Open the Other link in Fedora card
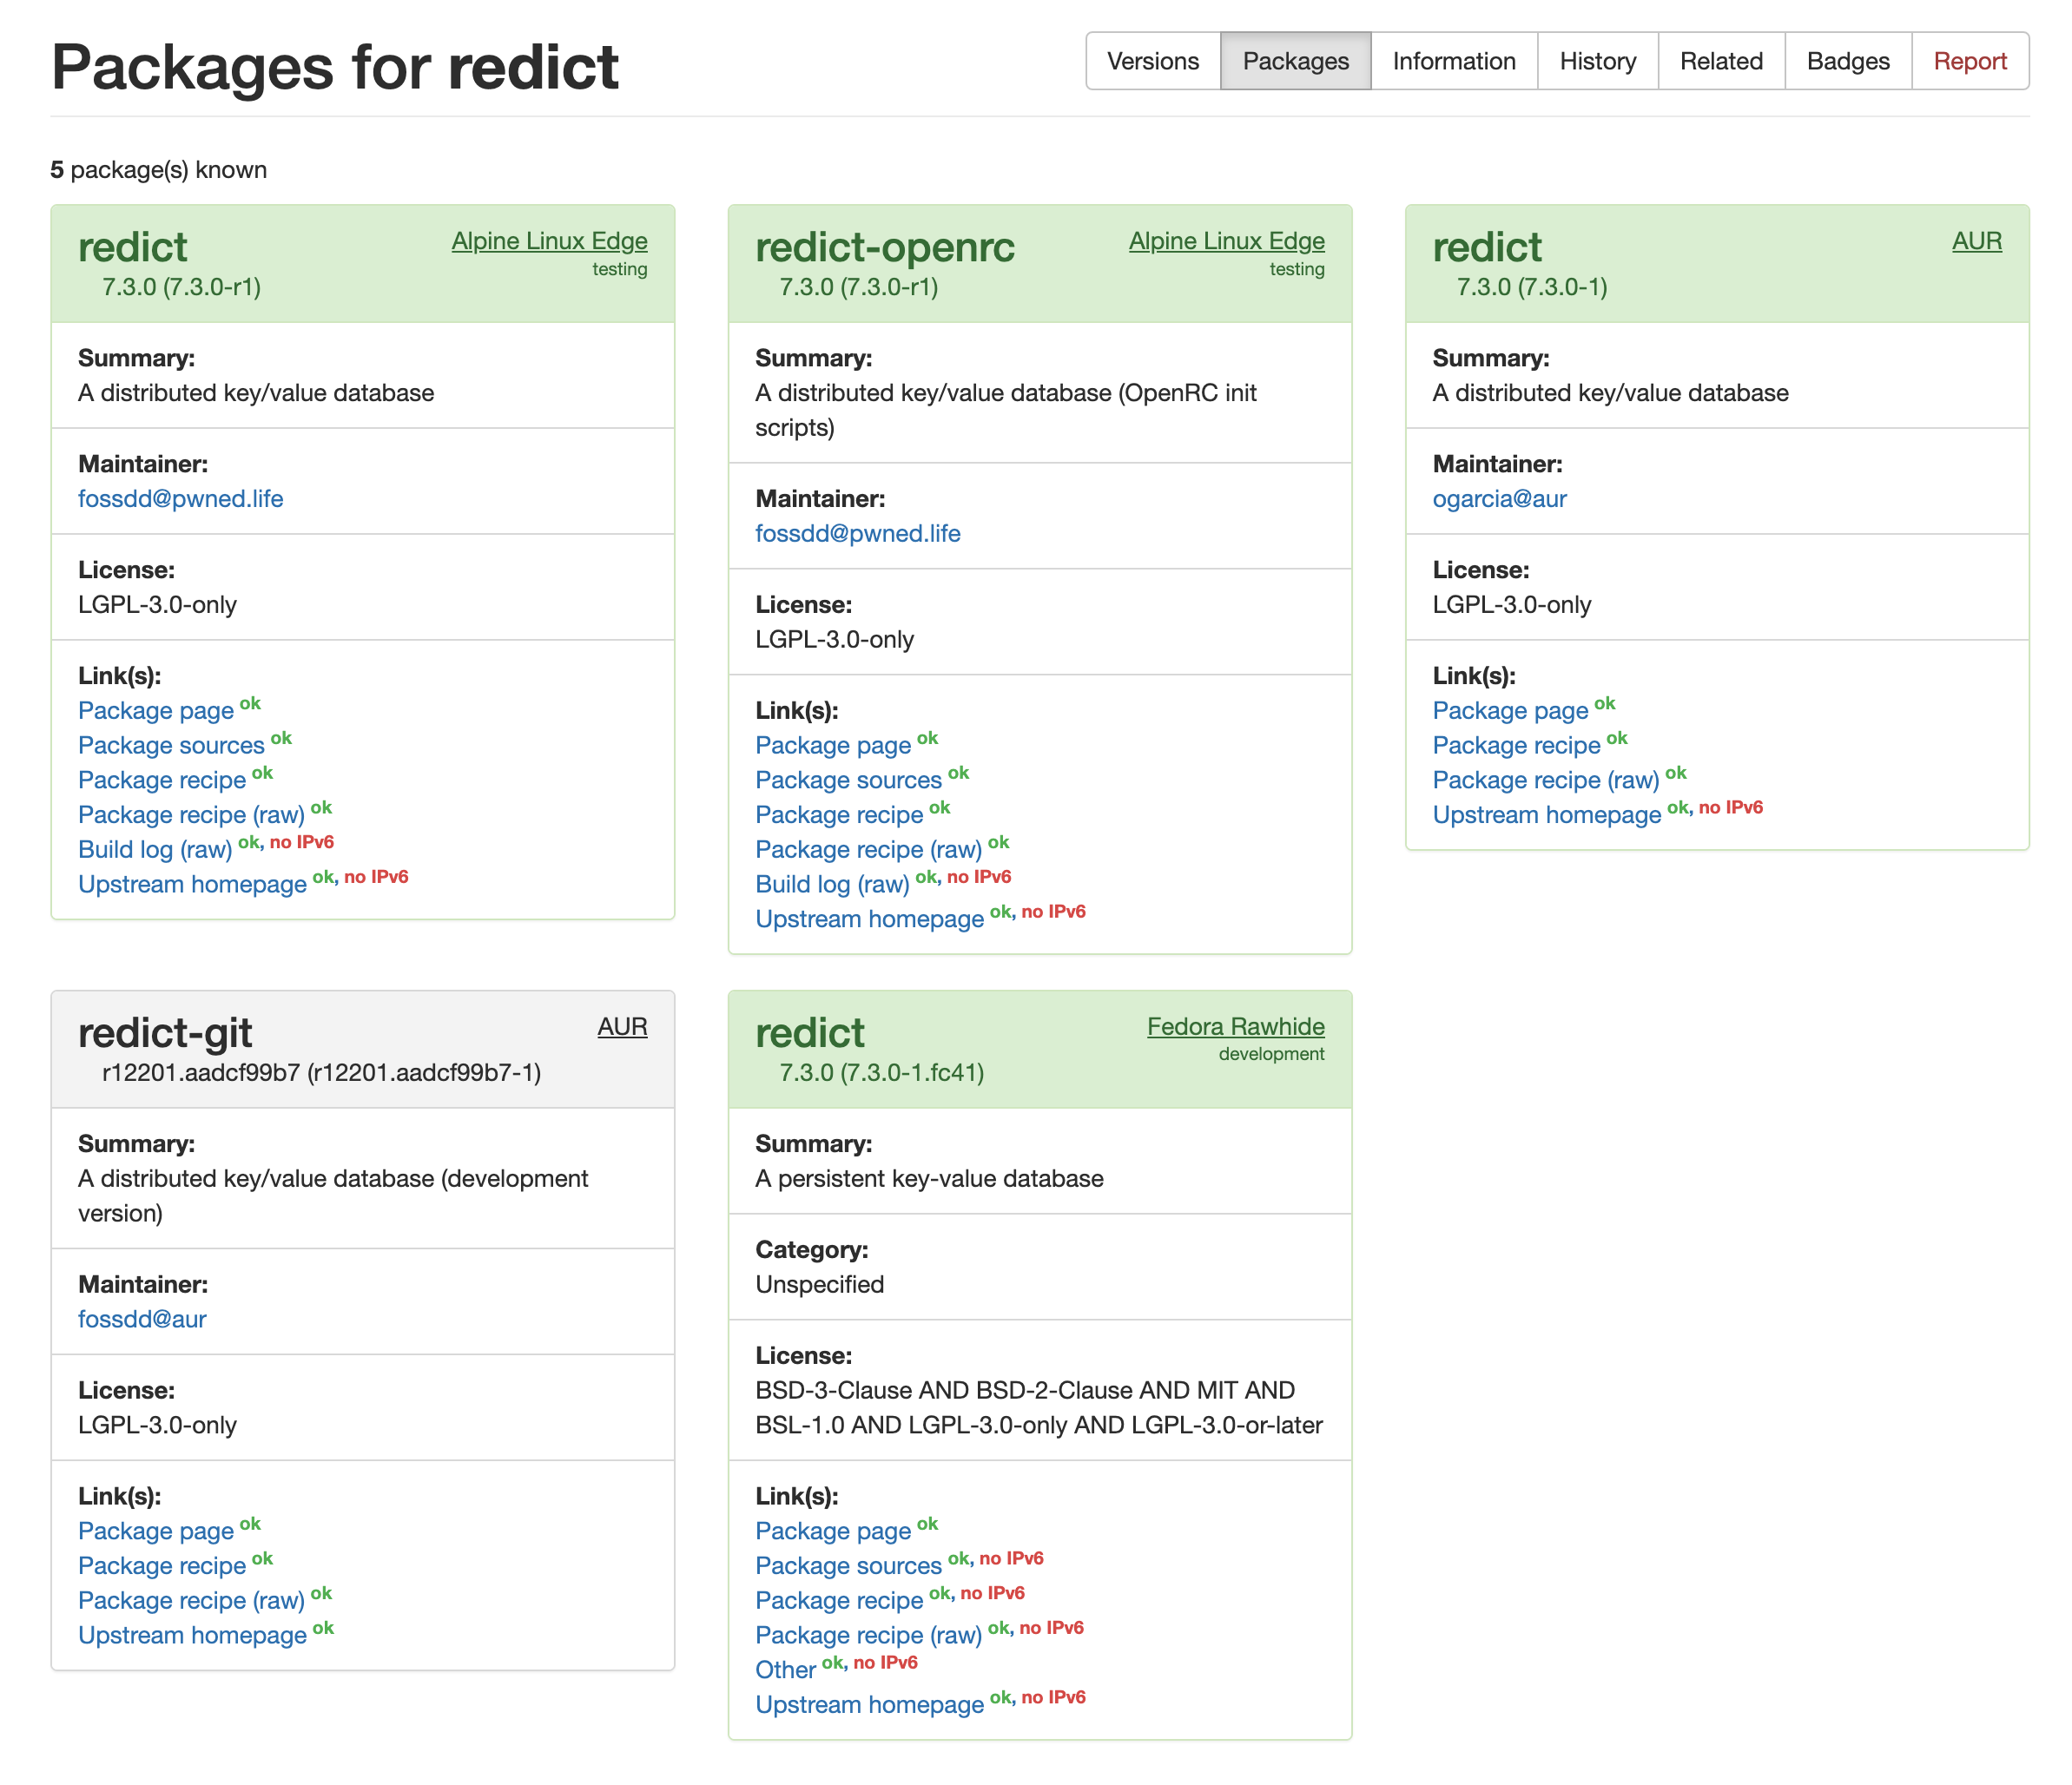2072x1785 pixels. [785, 1670]
